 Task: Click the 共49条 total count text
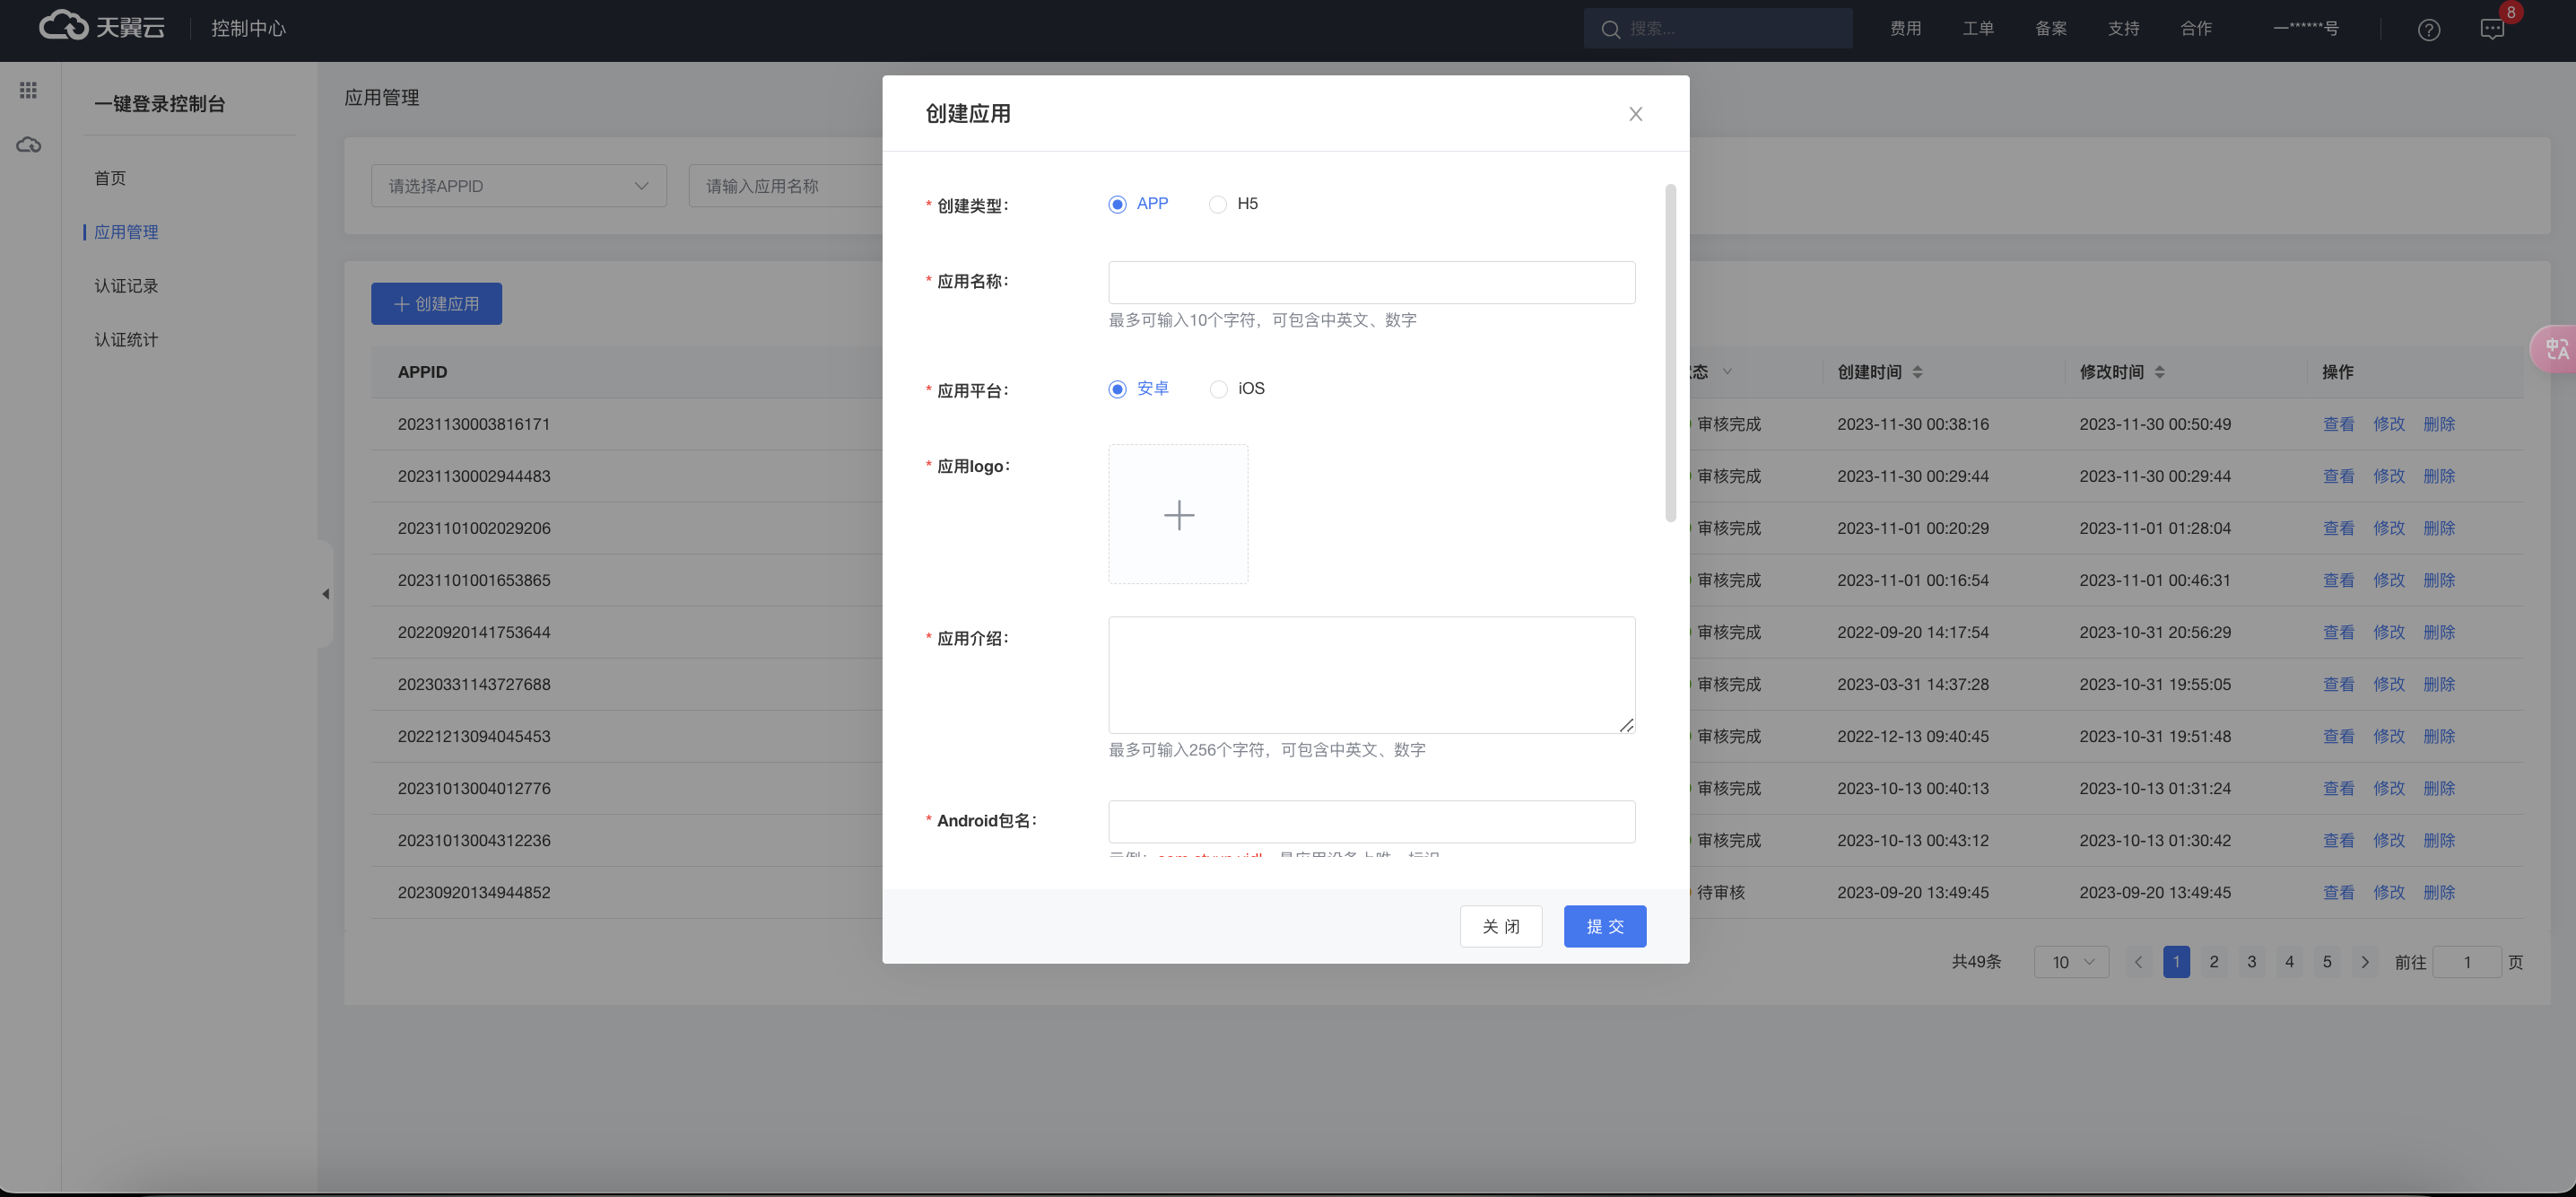(x=1976, y=962)
